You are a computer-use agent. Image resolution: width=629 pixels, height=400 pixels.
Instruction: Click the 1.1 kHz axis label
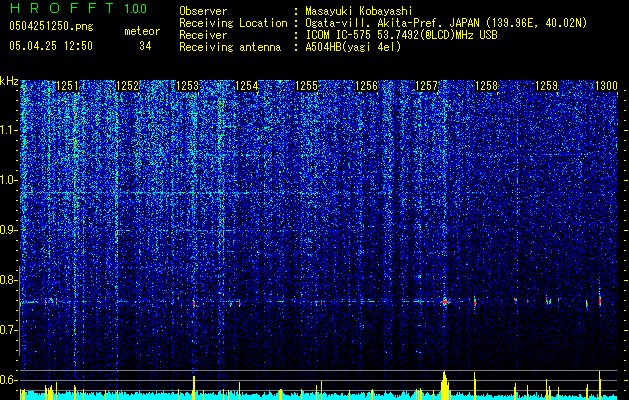coord(9,130)
